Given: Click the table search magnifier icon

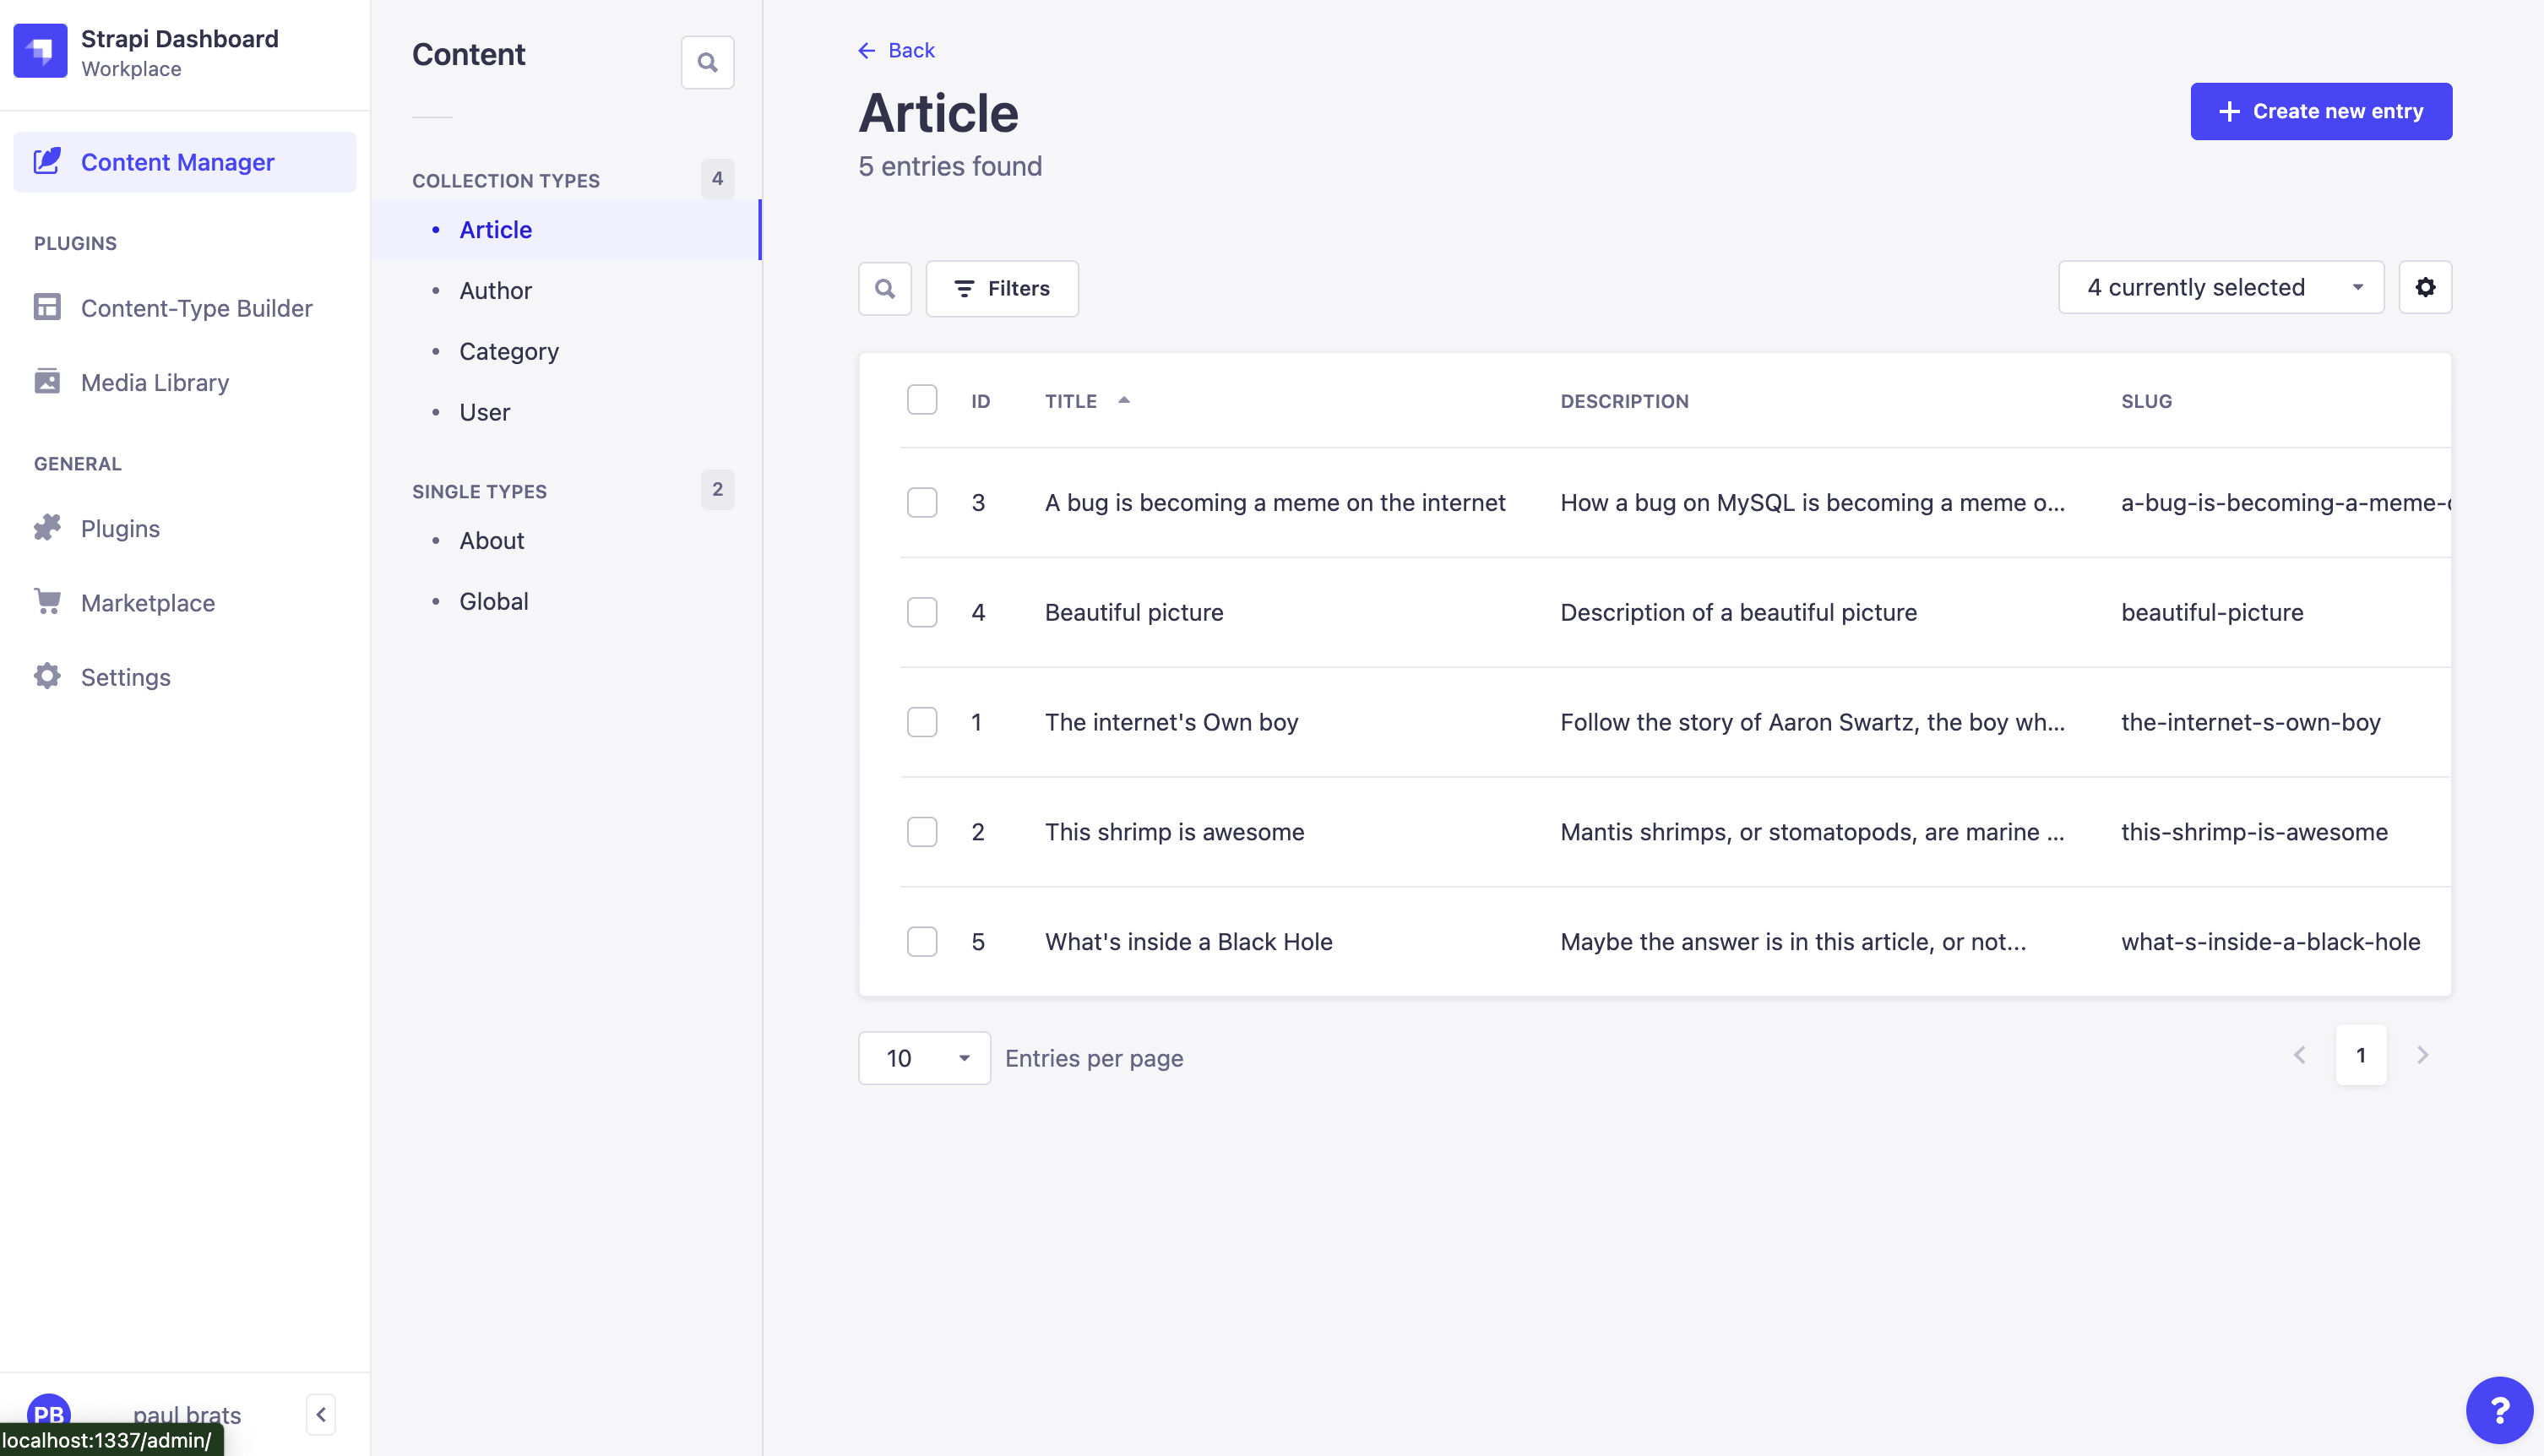Looking at the screenshot, I should point(884,289).
